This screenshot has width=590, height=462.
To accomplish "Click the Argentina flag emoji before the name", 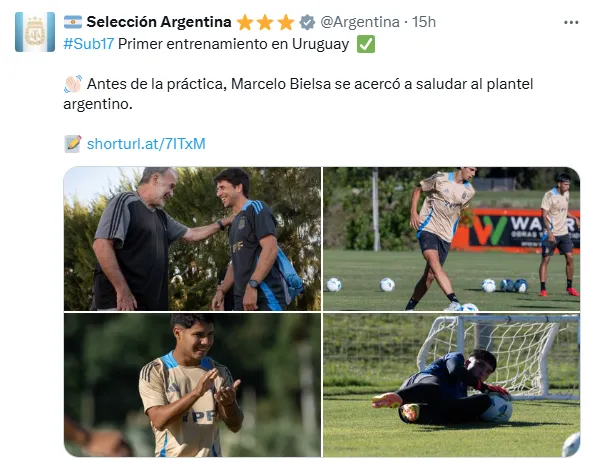I will [73, 22].
